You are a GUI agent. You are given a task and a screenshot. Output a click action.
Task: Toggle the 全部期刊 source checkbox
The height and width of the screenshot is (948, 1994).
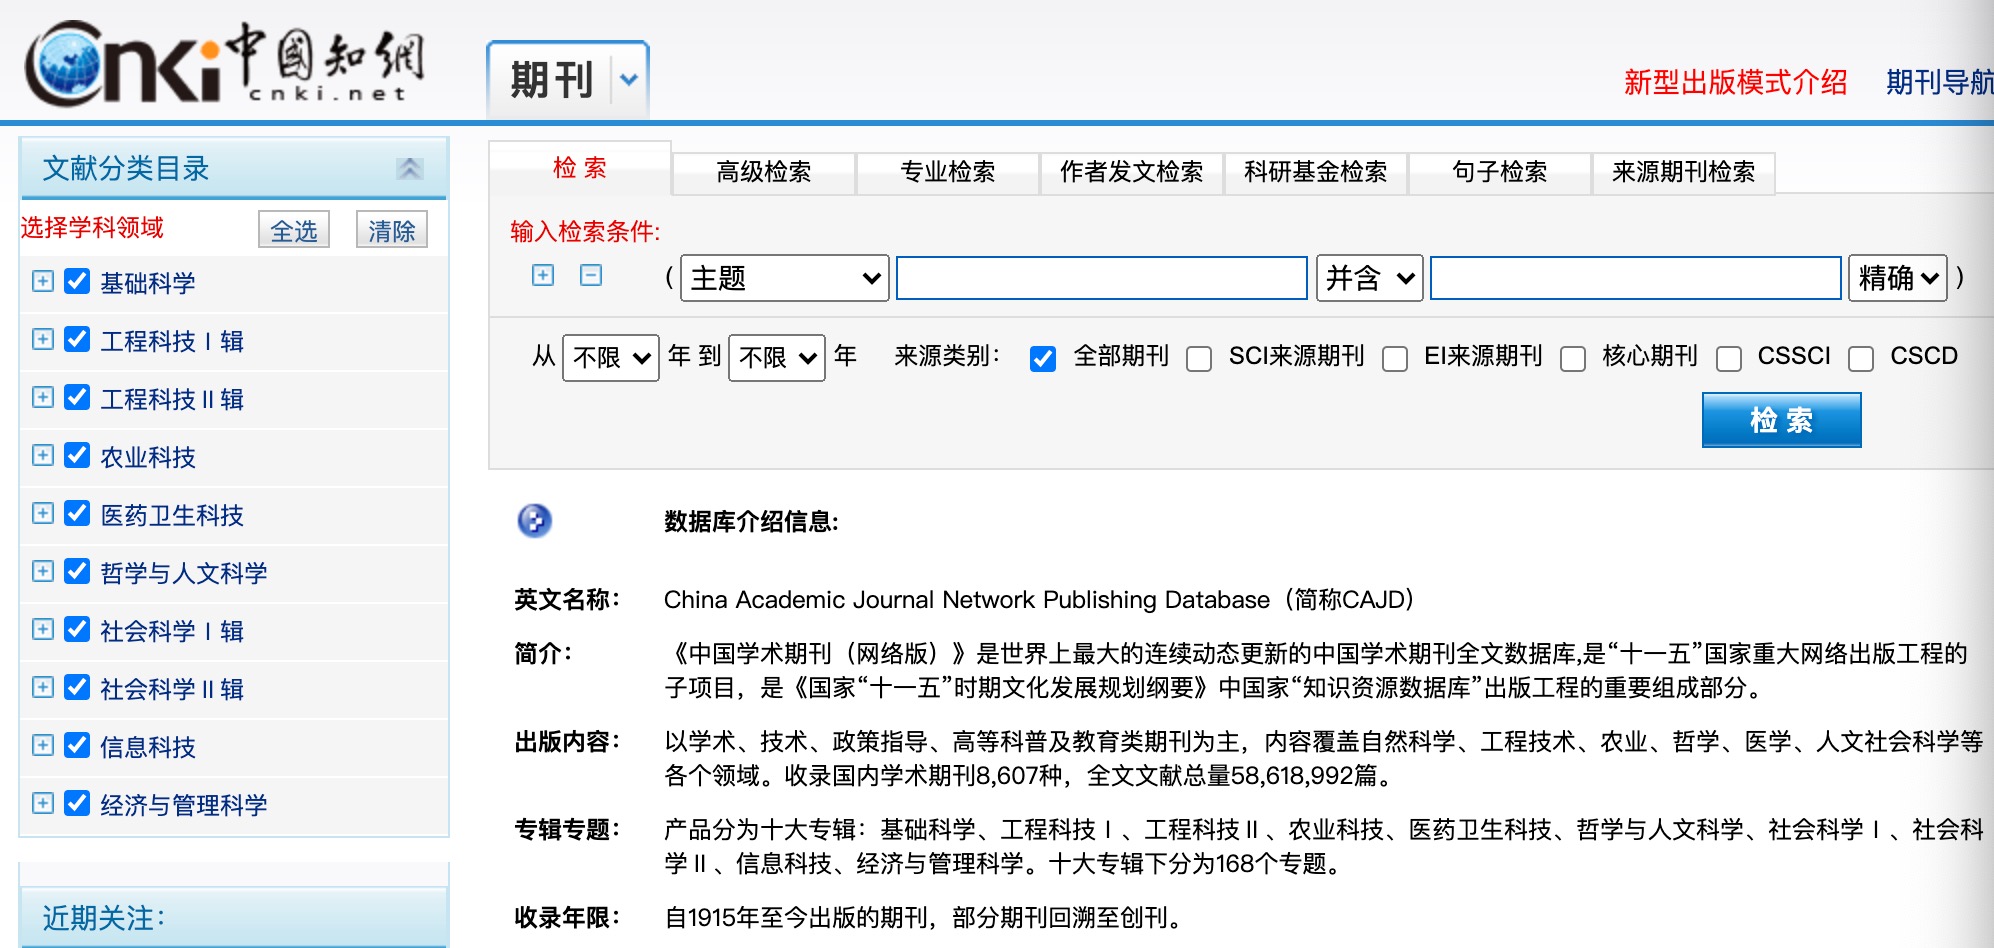tap(1043, 358)
